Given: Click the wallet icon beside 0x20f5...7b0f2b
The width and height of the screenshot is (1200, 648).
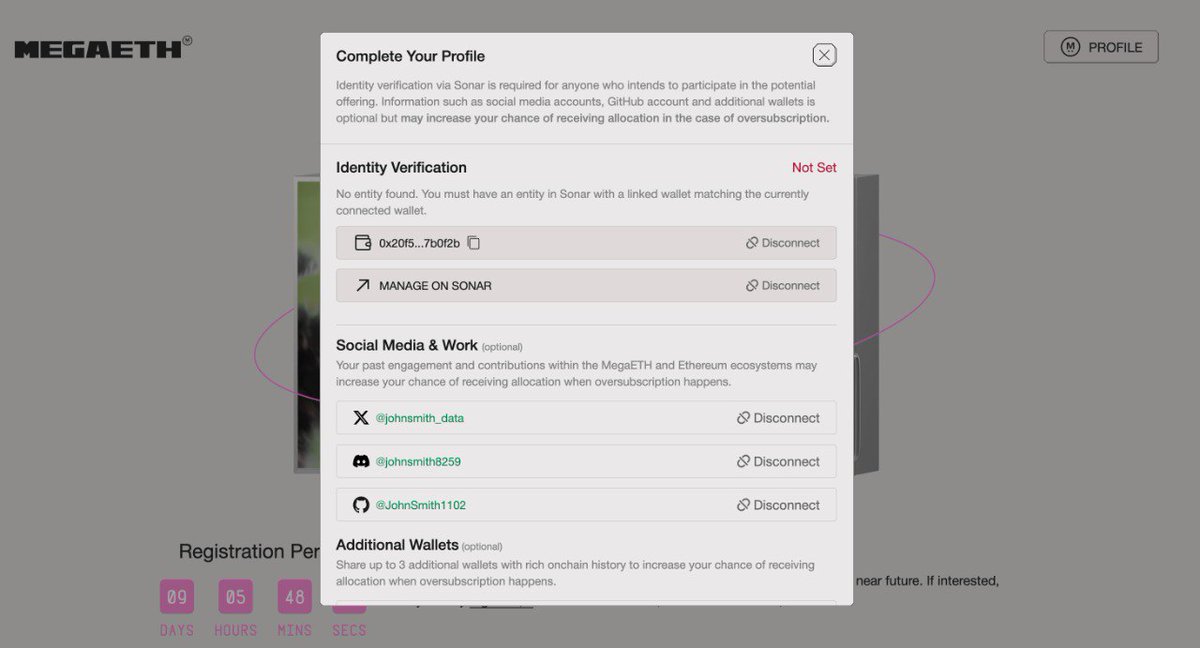Looking at the screenshot, I should click(363, 243).
